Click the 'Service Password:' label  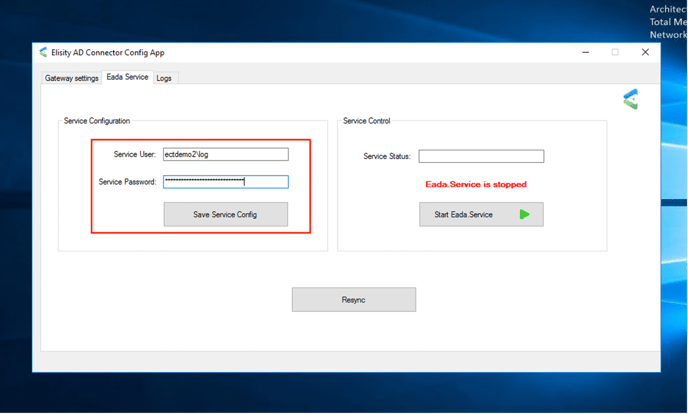(x=127, y=182)
